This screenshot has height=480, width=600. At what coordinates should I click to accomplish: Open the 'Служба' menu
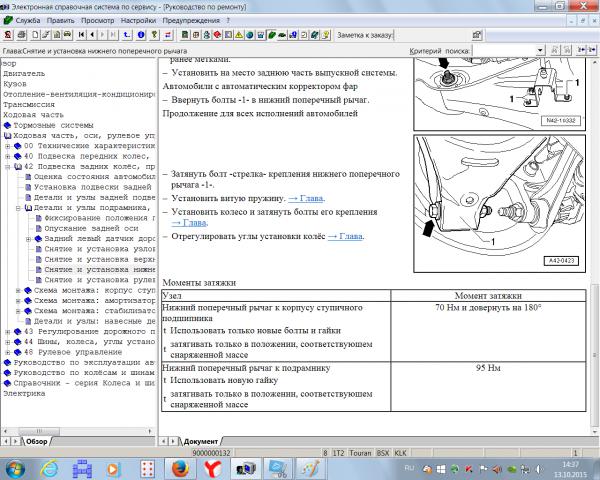pyautogui.click(x=28, y=20)
